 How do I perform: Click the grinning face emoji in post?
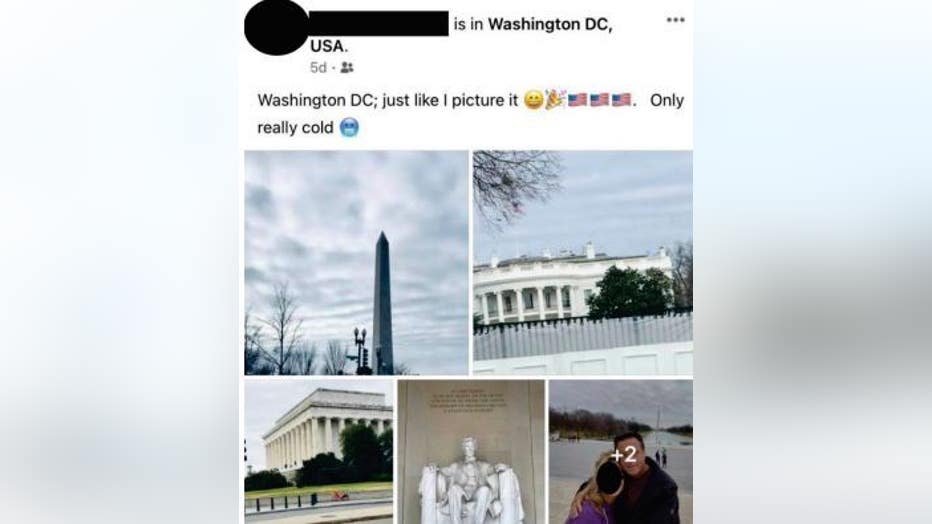point(534,100)
